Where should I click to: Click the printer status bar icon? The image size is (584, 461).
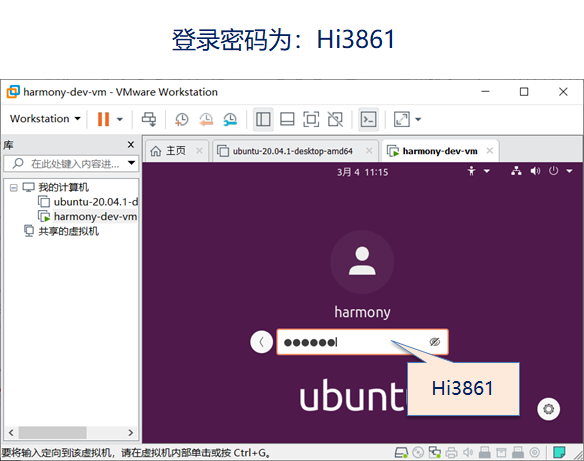[x=451, y=452]
